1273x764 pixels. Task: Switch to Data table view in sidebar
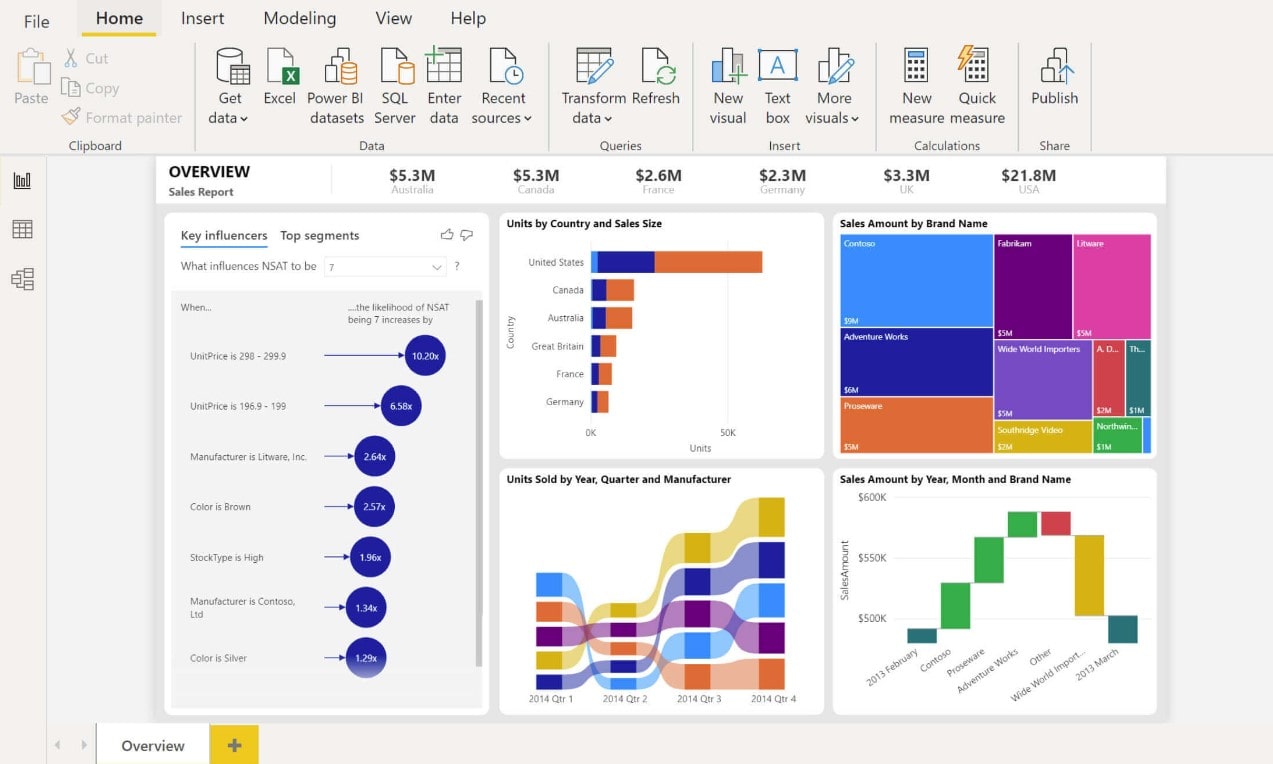coord(22,229)
